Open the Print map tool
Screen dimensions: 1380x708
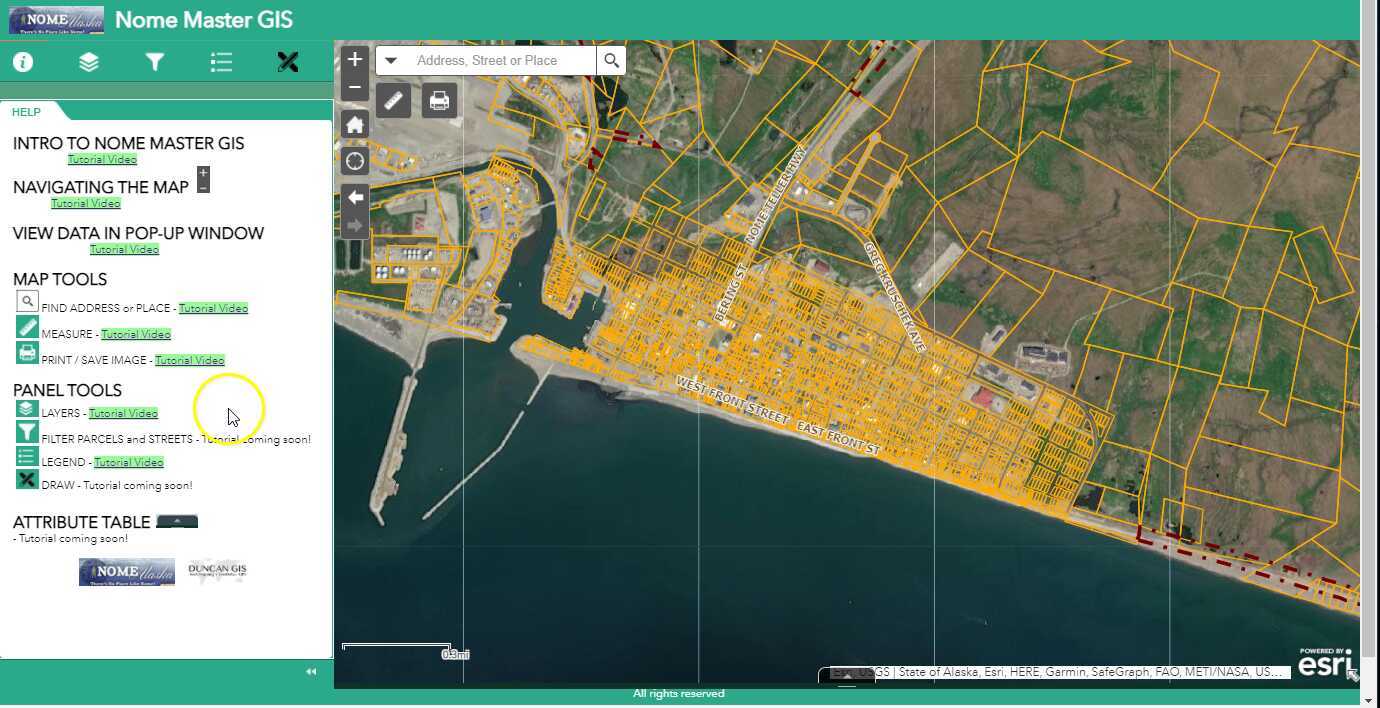click(439, 101)
